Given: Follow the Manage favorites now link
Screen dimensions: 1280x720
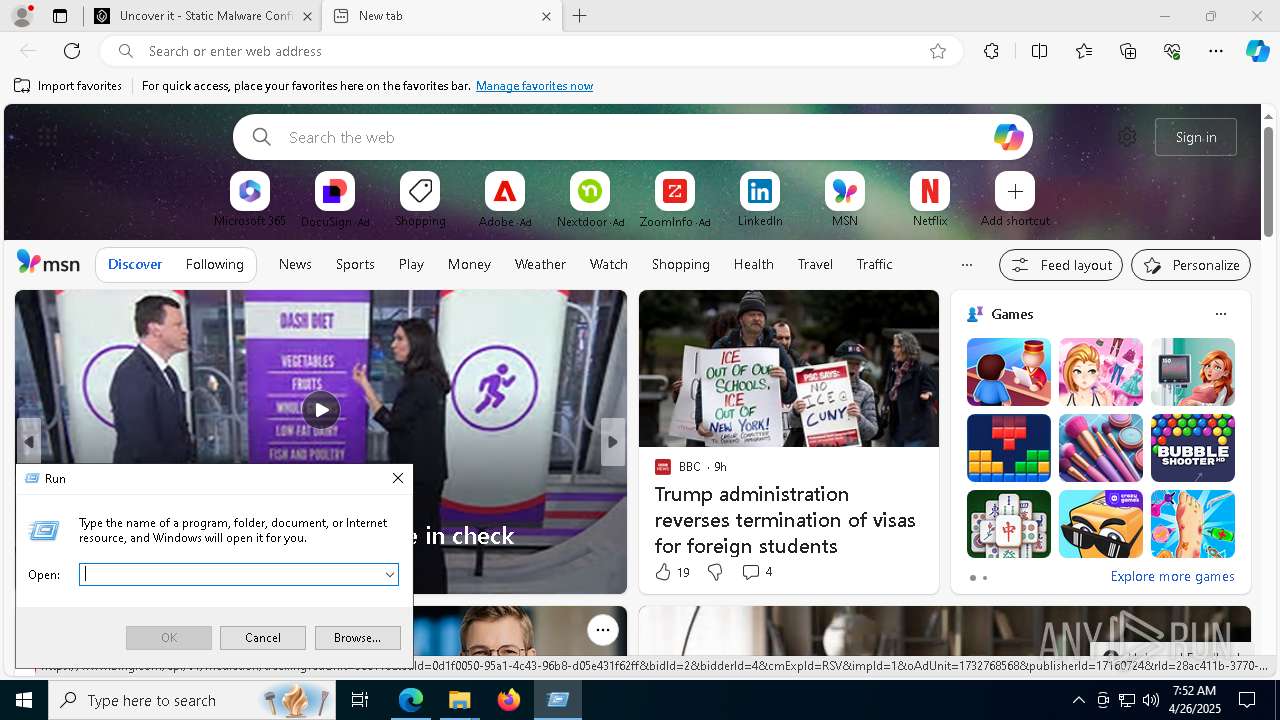Looking at the screenshot, I should point(534,86).
